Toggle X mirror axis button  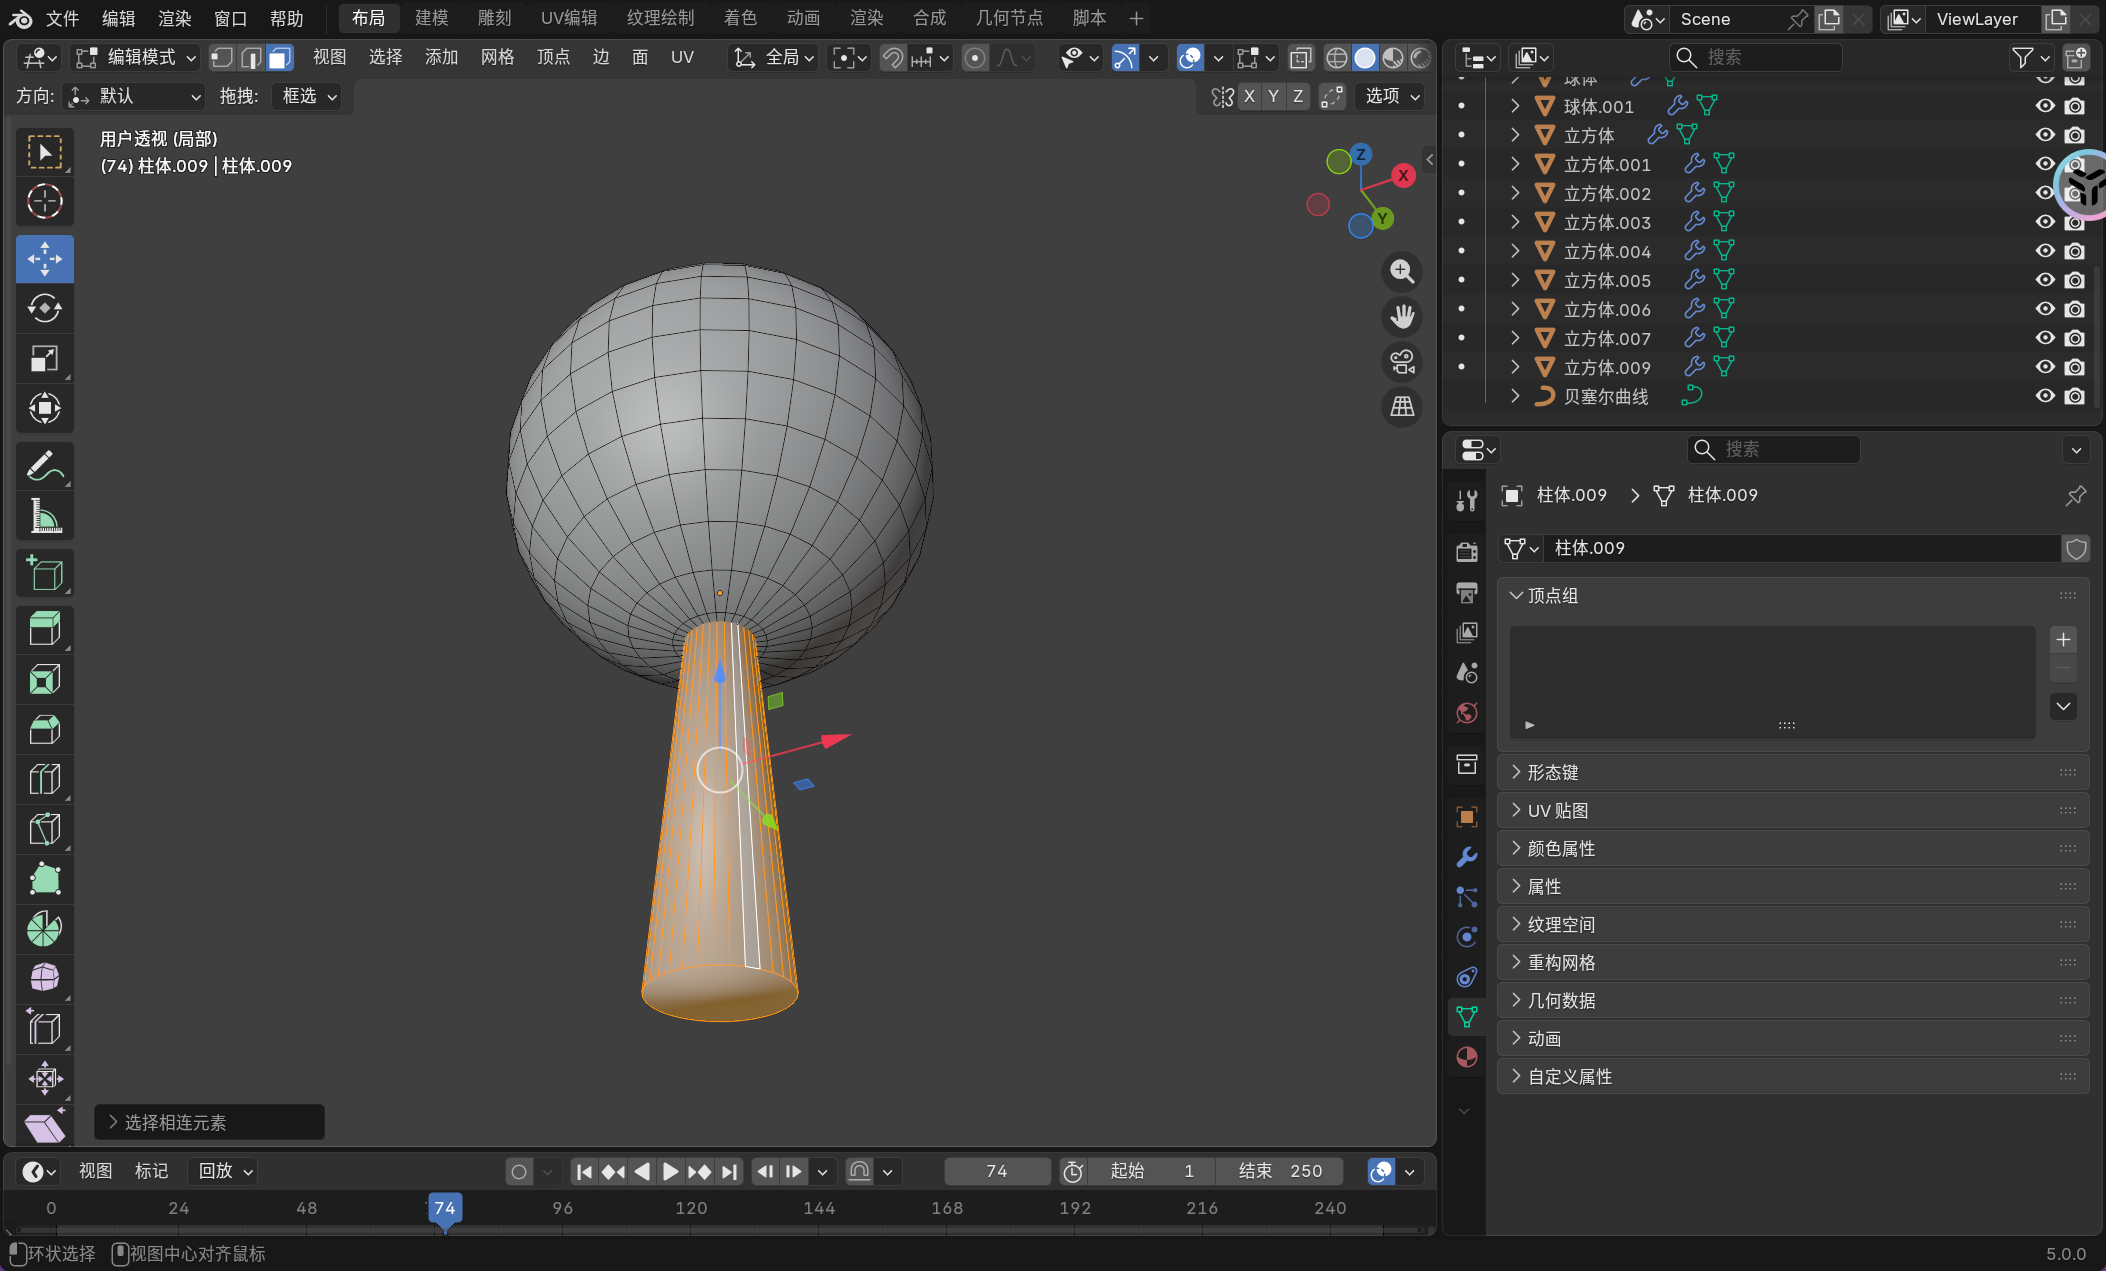click(1249, 96)
